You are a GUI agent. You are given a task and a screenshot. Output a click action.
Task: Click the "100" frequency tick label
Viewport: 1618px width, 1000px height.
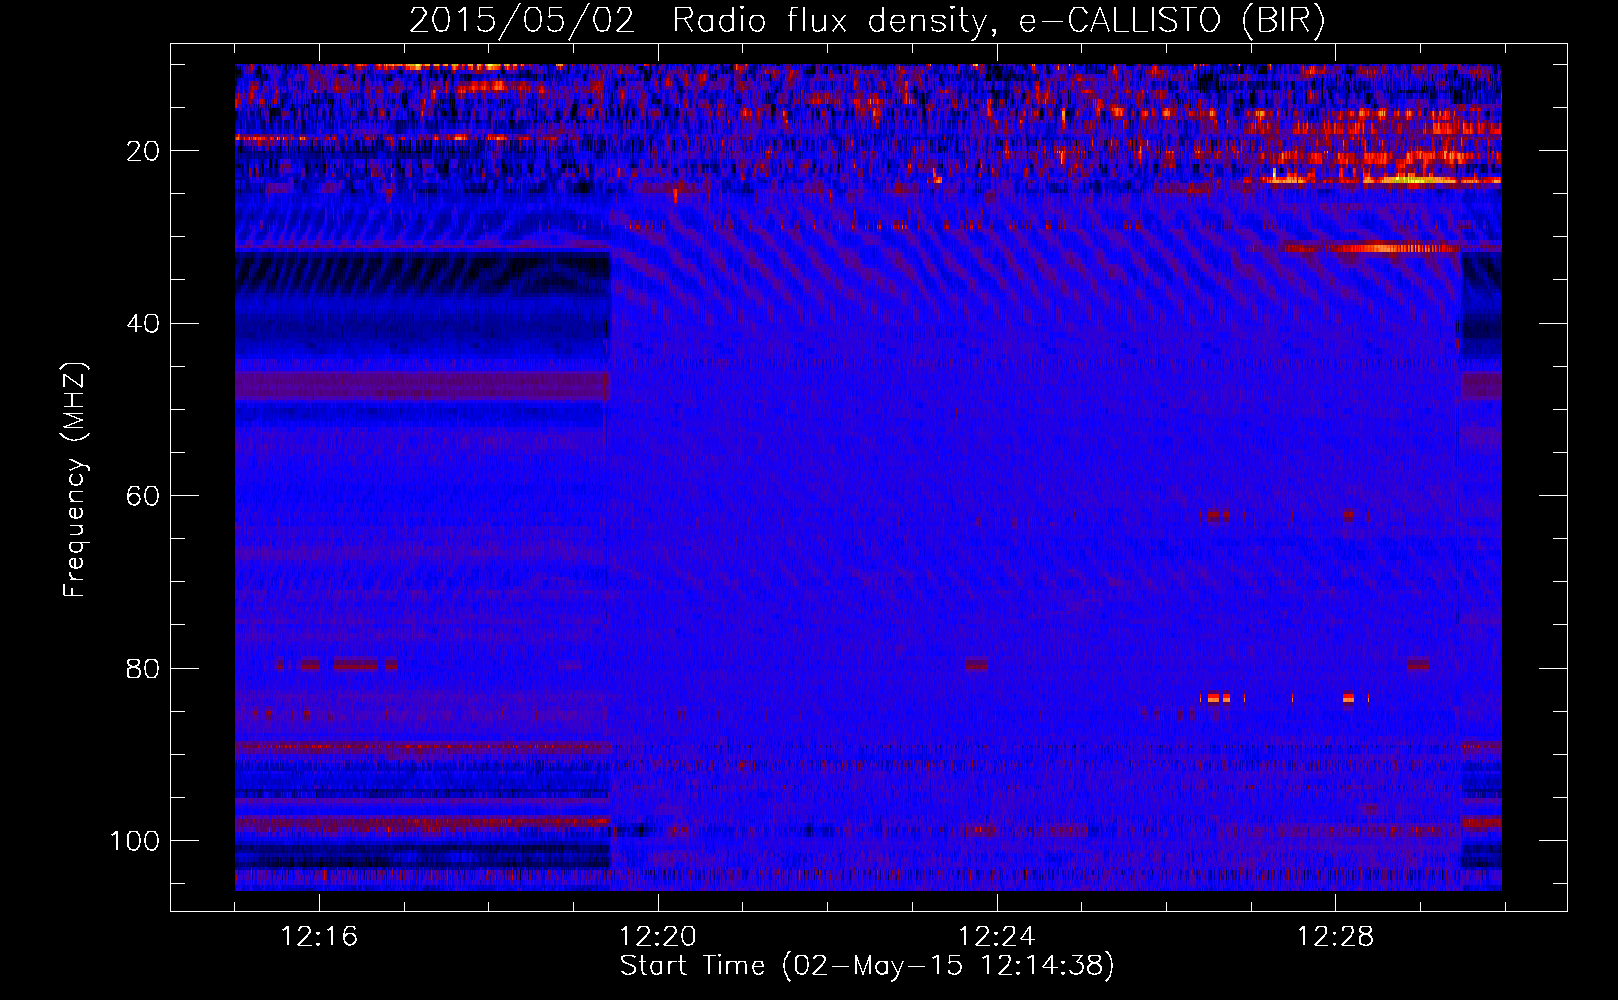pyautogui.click(x=135, y=841)
